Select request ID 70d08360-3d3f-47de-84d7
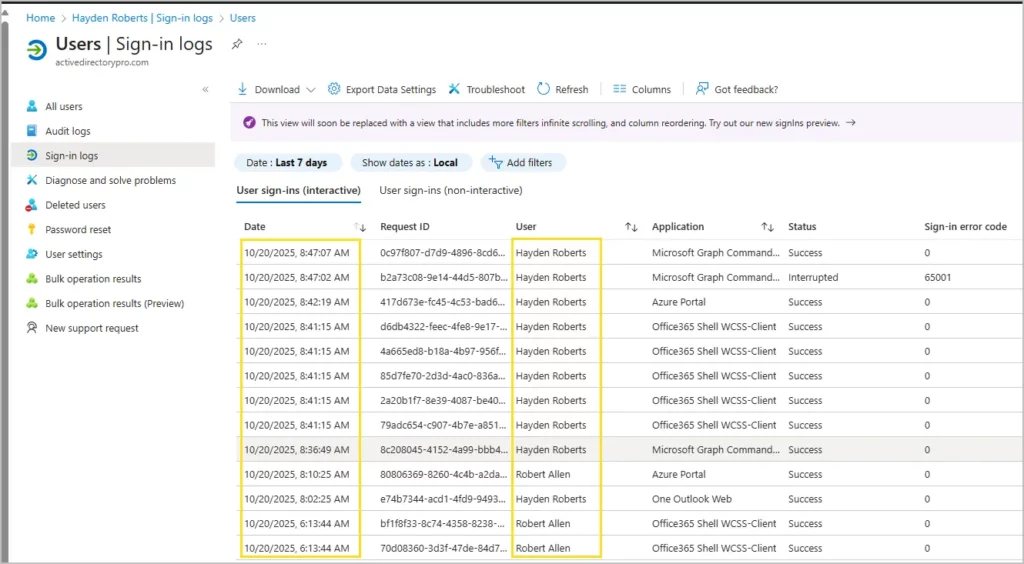1024x564 pixels. (x=443, y=548)
